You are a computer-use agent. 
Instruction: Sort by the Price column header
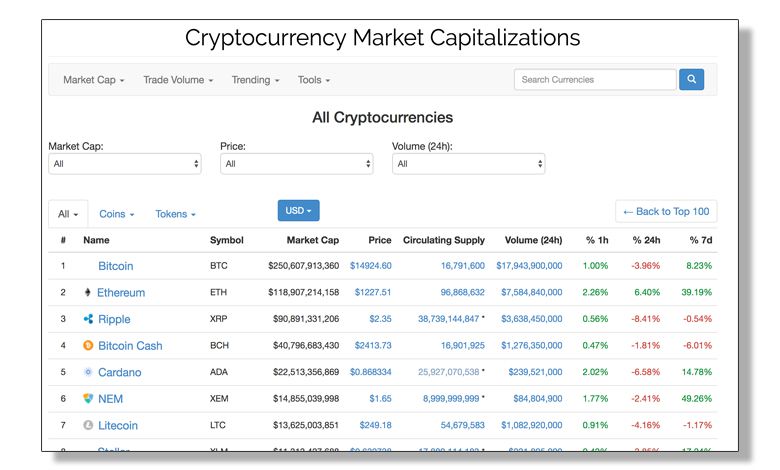[380, 240]
